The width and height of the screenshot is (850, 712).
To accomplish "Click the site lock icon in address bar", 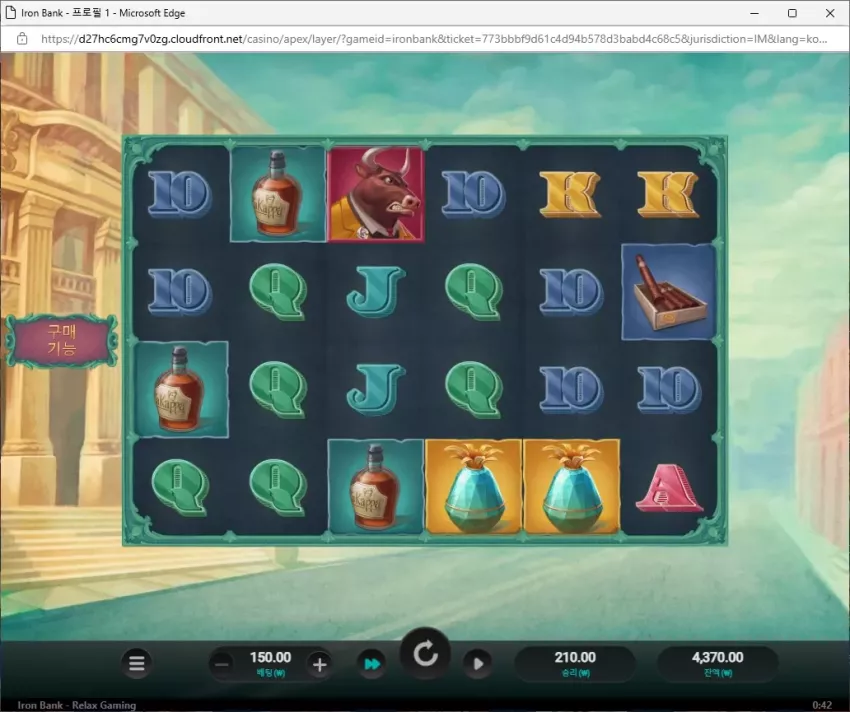I will point(22,39).
